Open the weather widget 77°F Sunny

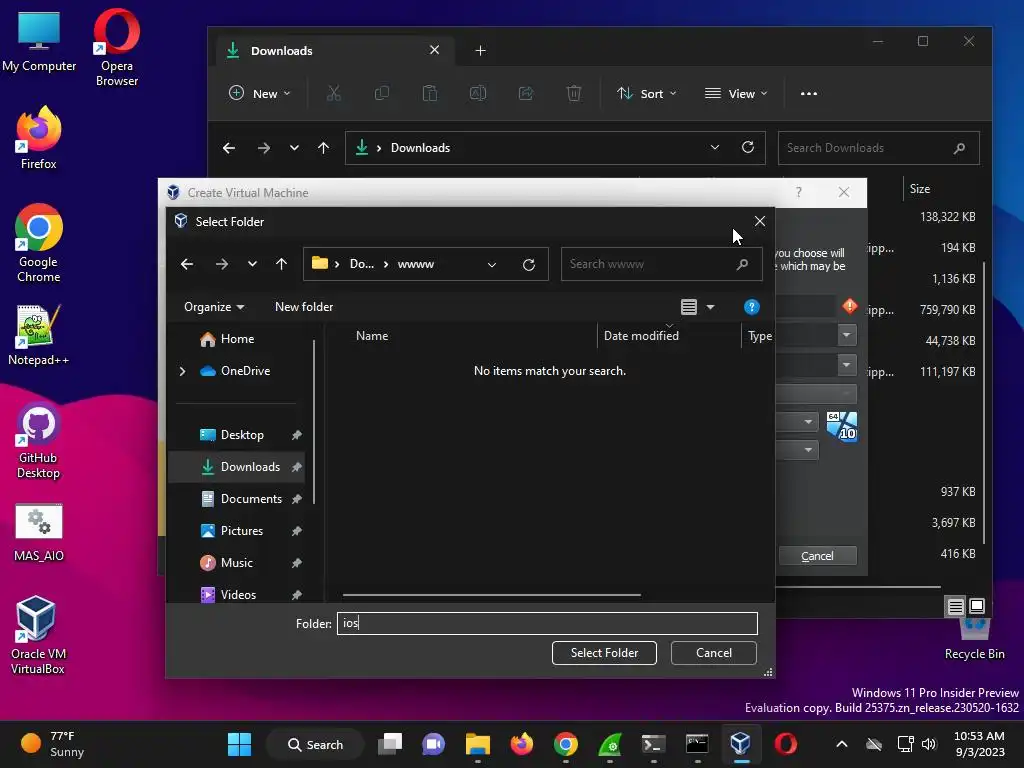(52, 744)
